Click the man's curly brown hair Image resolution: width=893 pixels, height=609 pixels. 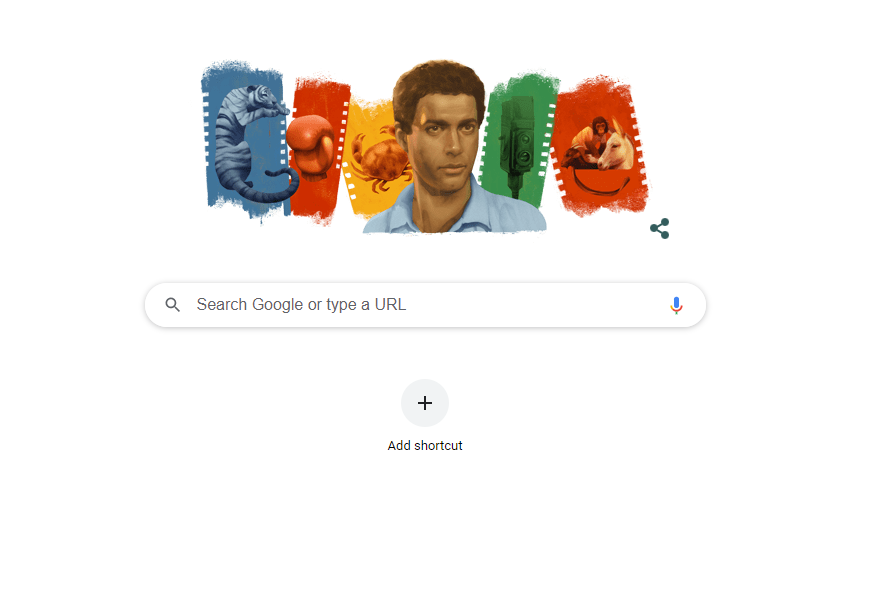click(x=439, y=85)
